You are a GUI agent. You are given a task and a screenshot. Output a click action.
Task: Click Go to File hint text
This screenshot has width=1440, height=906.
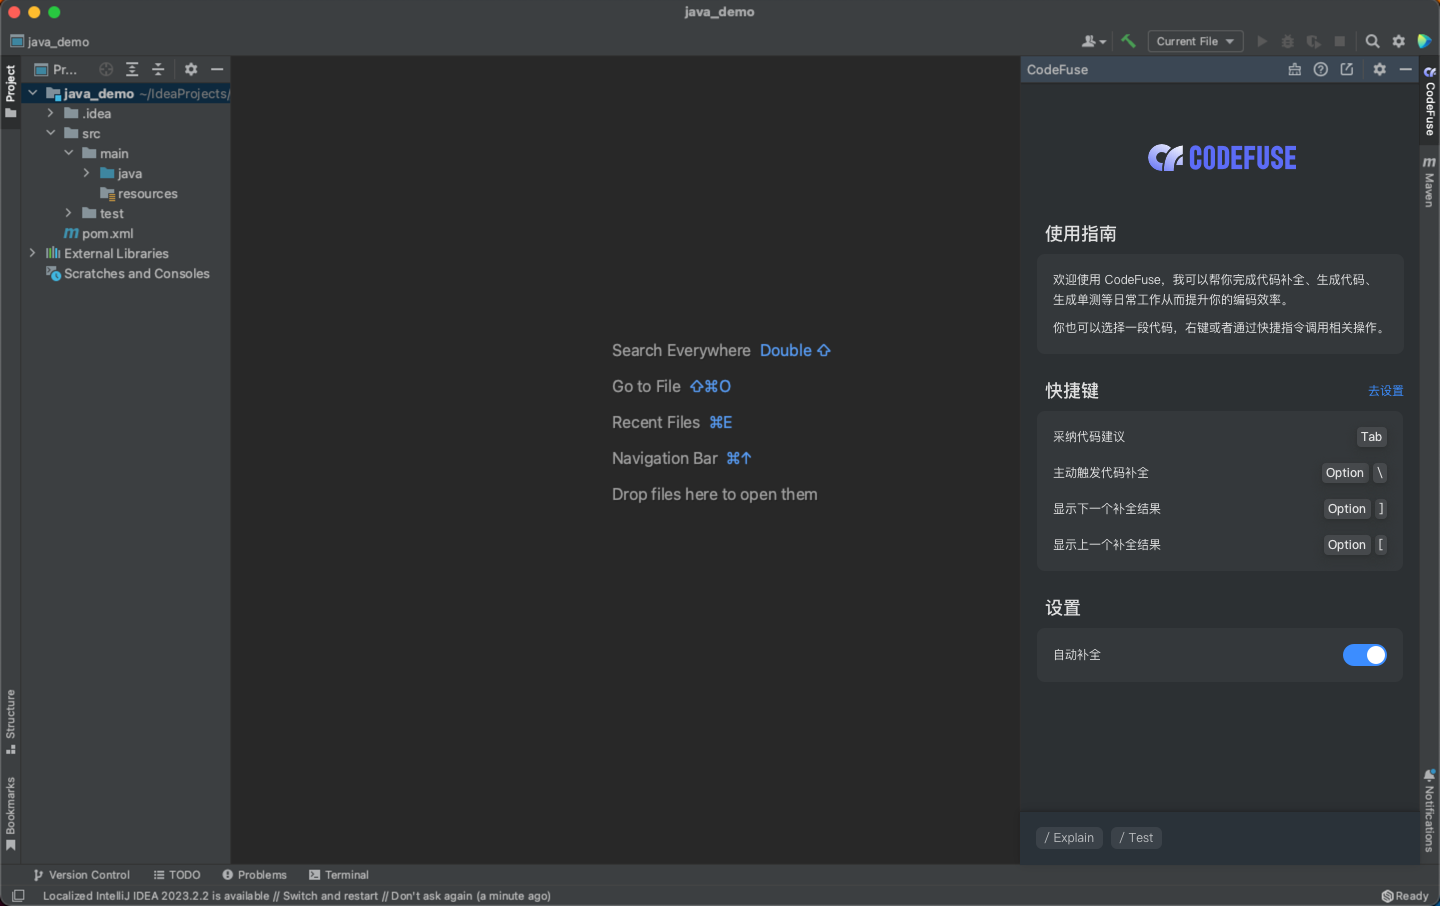click(x=671, y=386)
